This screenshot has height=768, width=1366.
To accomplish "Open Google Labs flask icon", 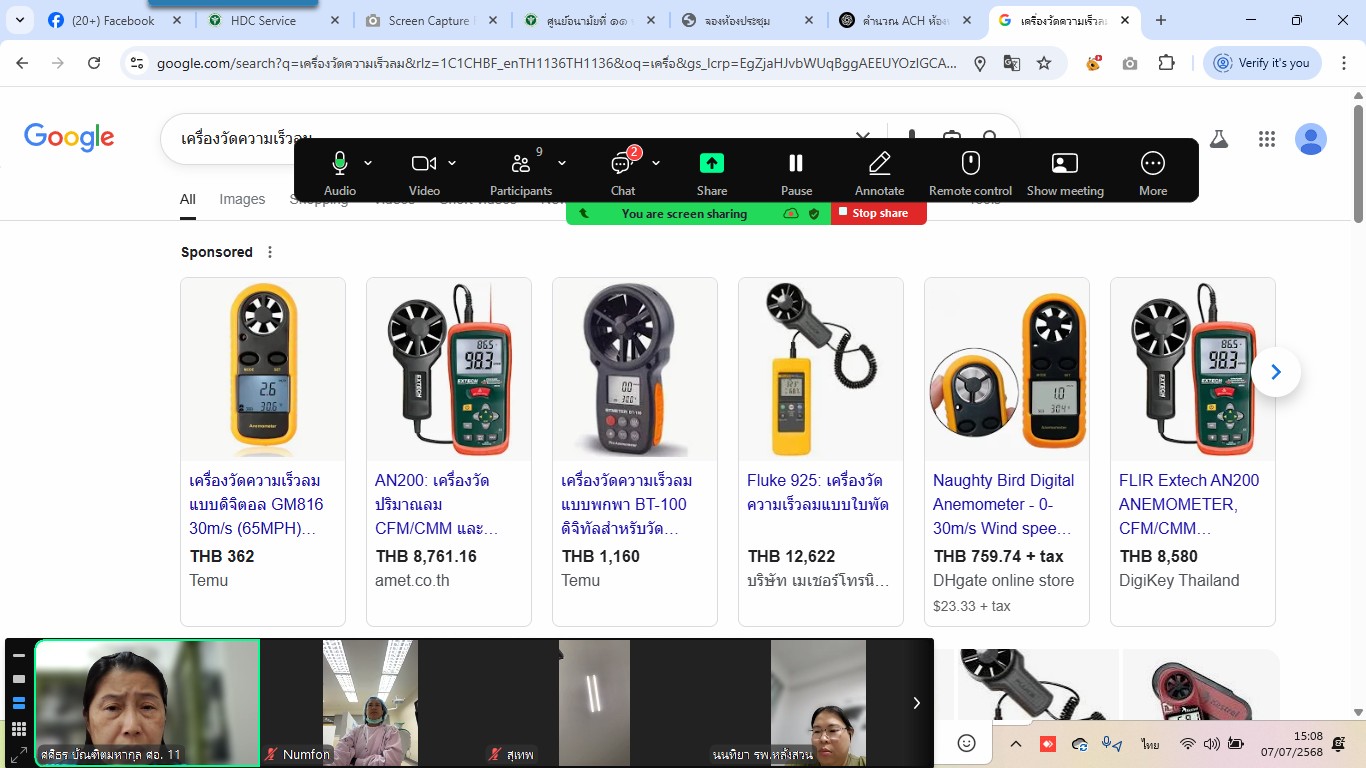I will tap(1218, 139).
